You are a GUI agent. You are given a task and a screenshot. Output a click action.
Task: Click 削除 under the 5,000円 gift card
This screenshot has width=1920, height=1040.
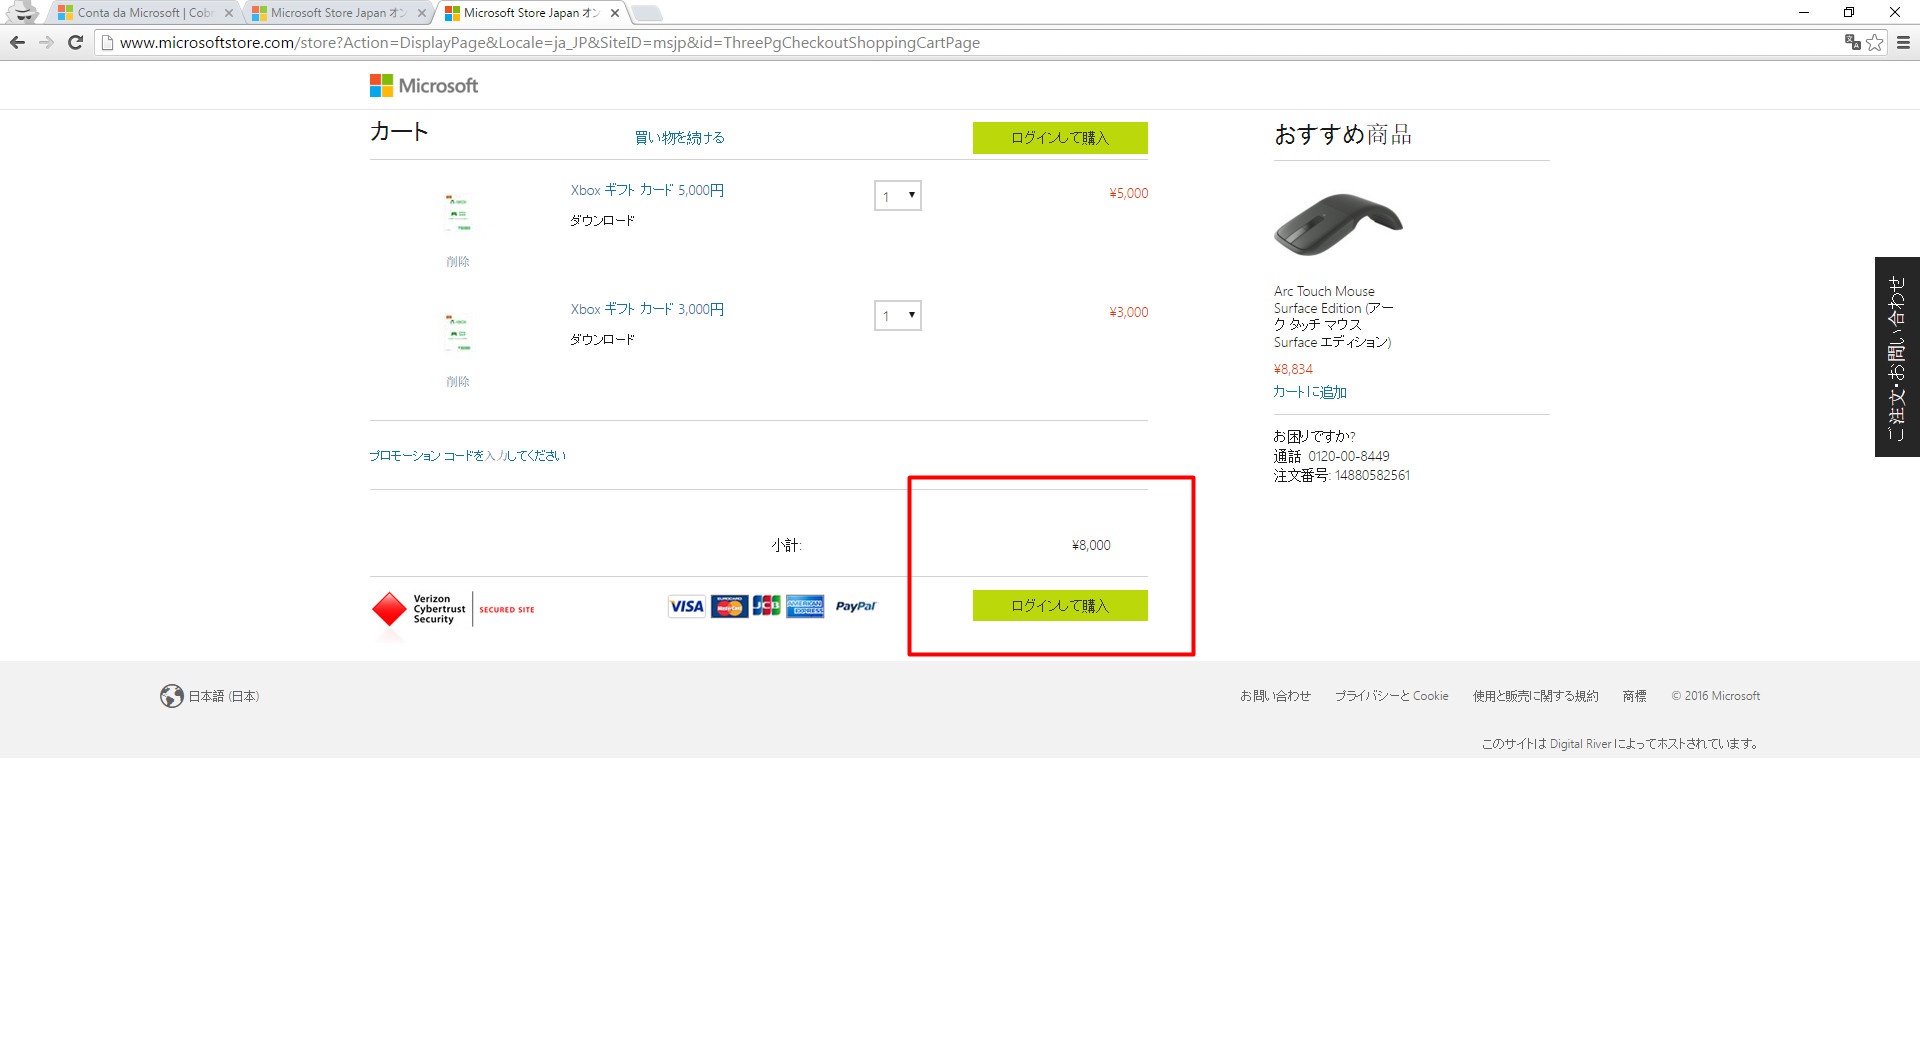click(x=458, y=262)
